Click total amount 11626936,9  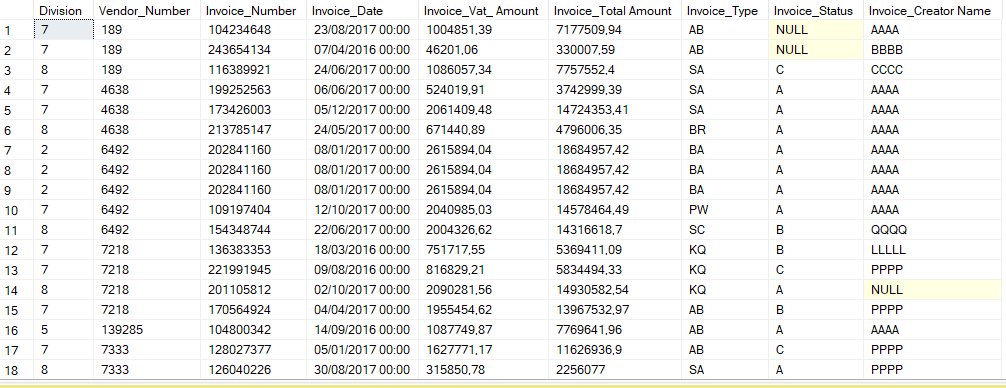[588, 350]
